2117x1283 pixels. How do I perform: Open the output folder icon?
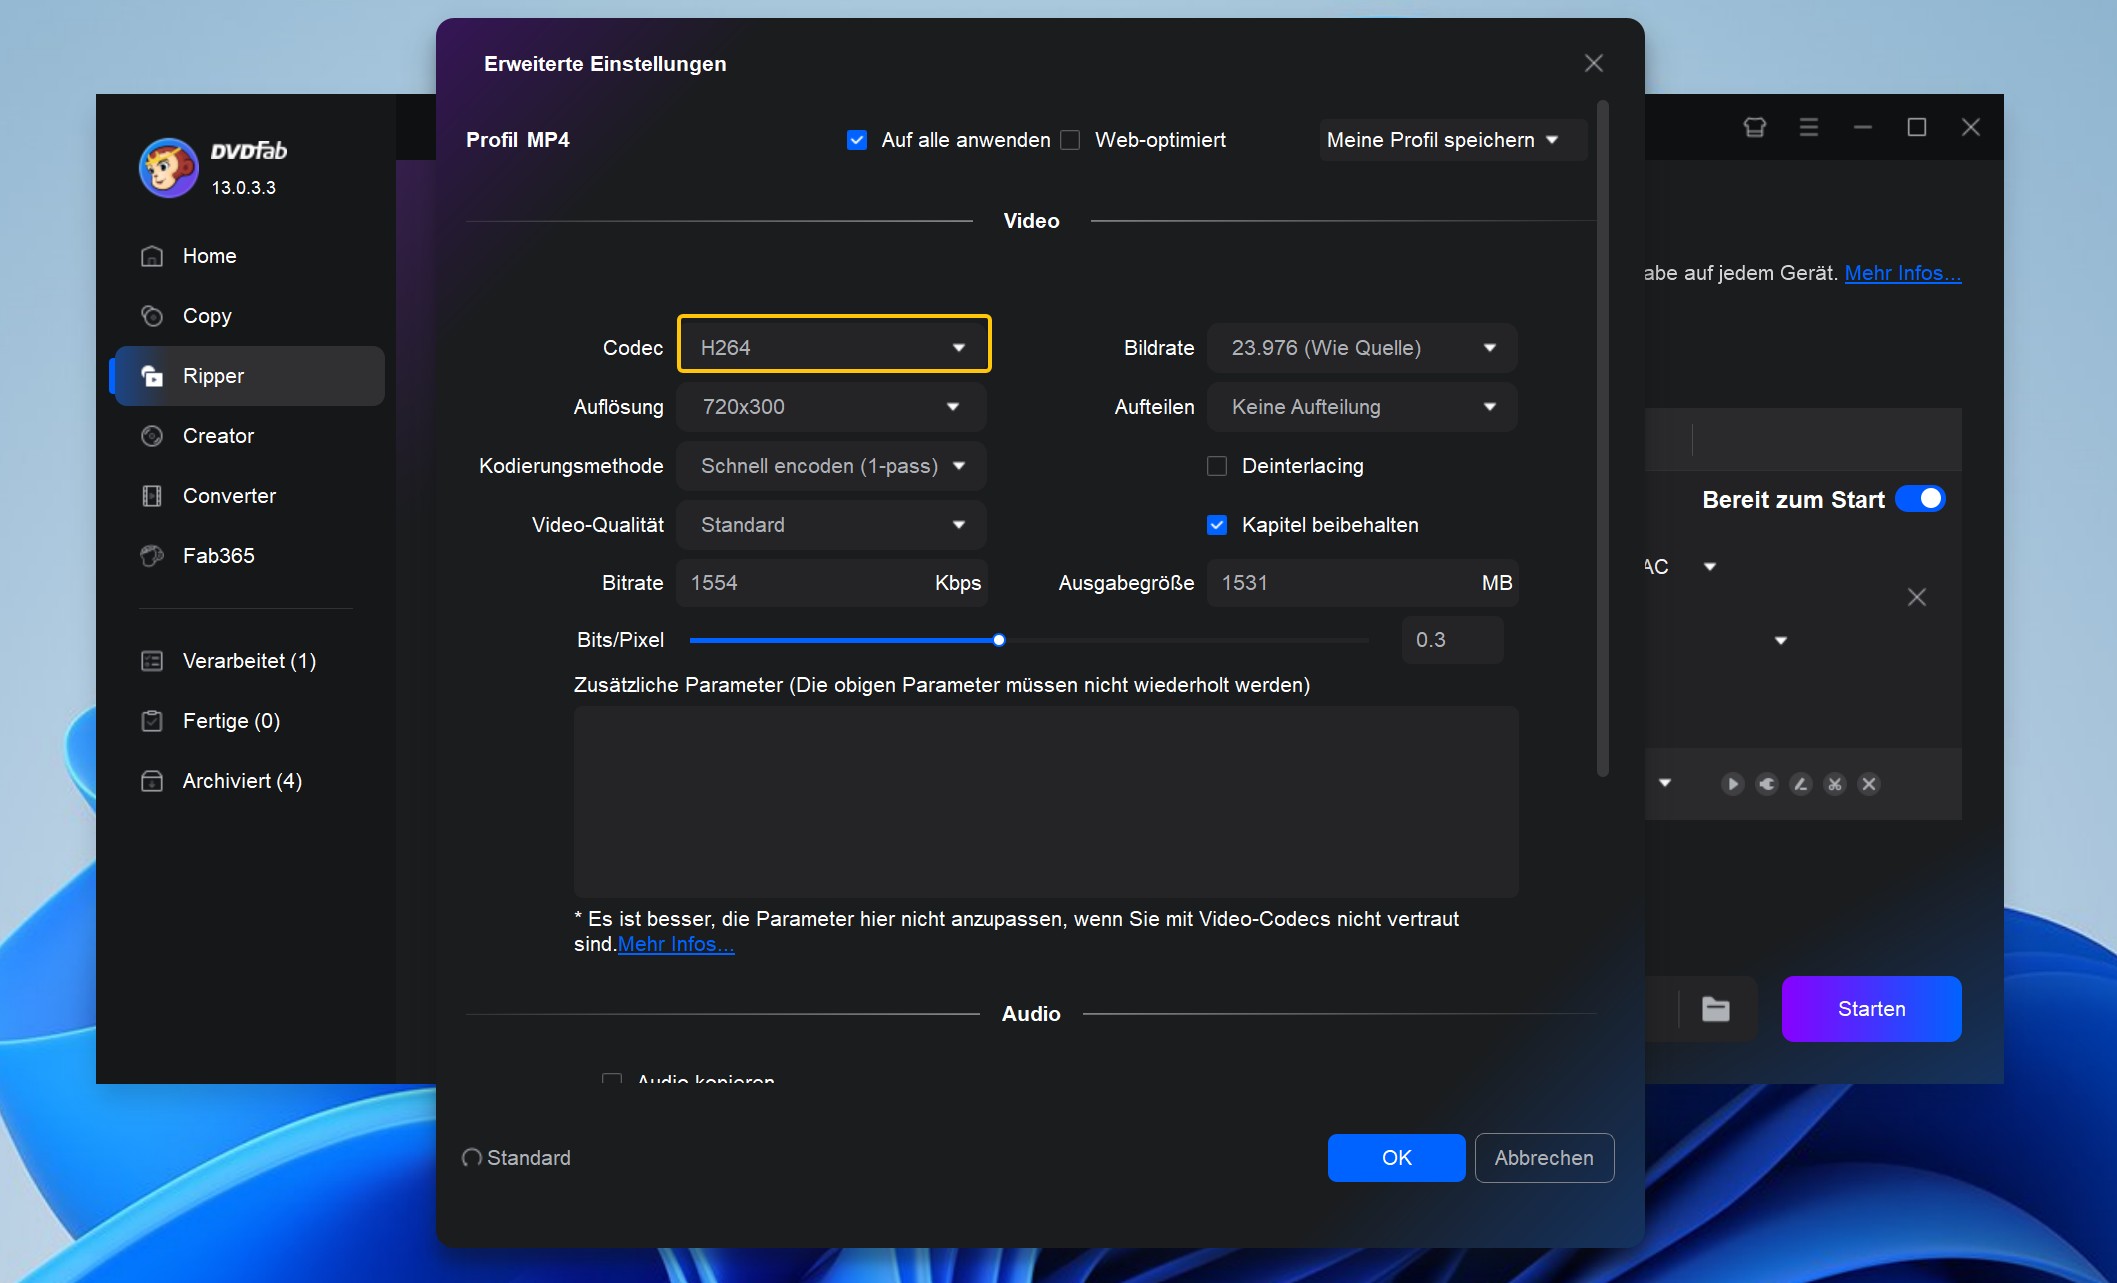[1716, 1009]
